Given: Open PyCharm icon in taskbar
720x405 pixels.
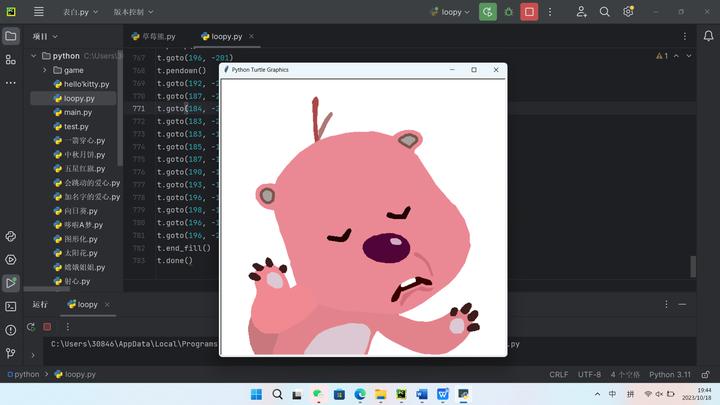Looking at the screenshot, I should (401, 394).
